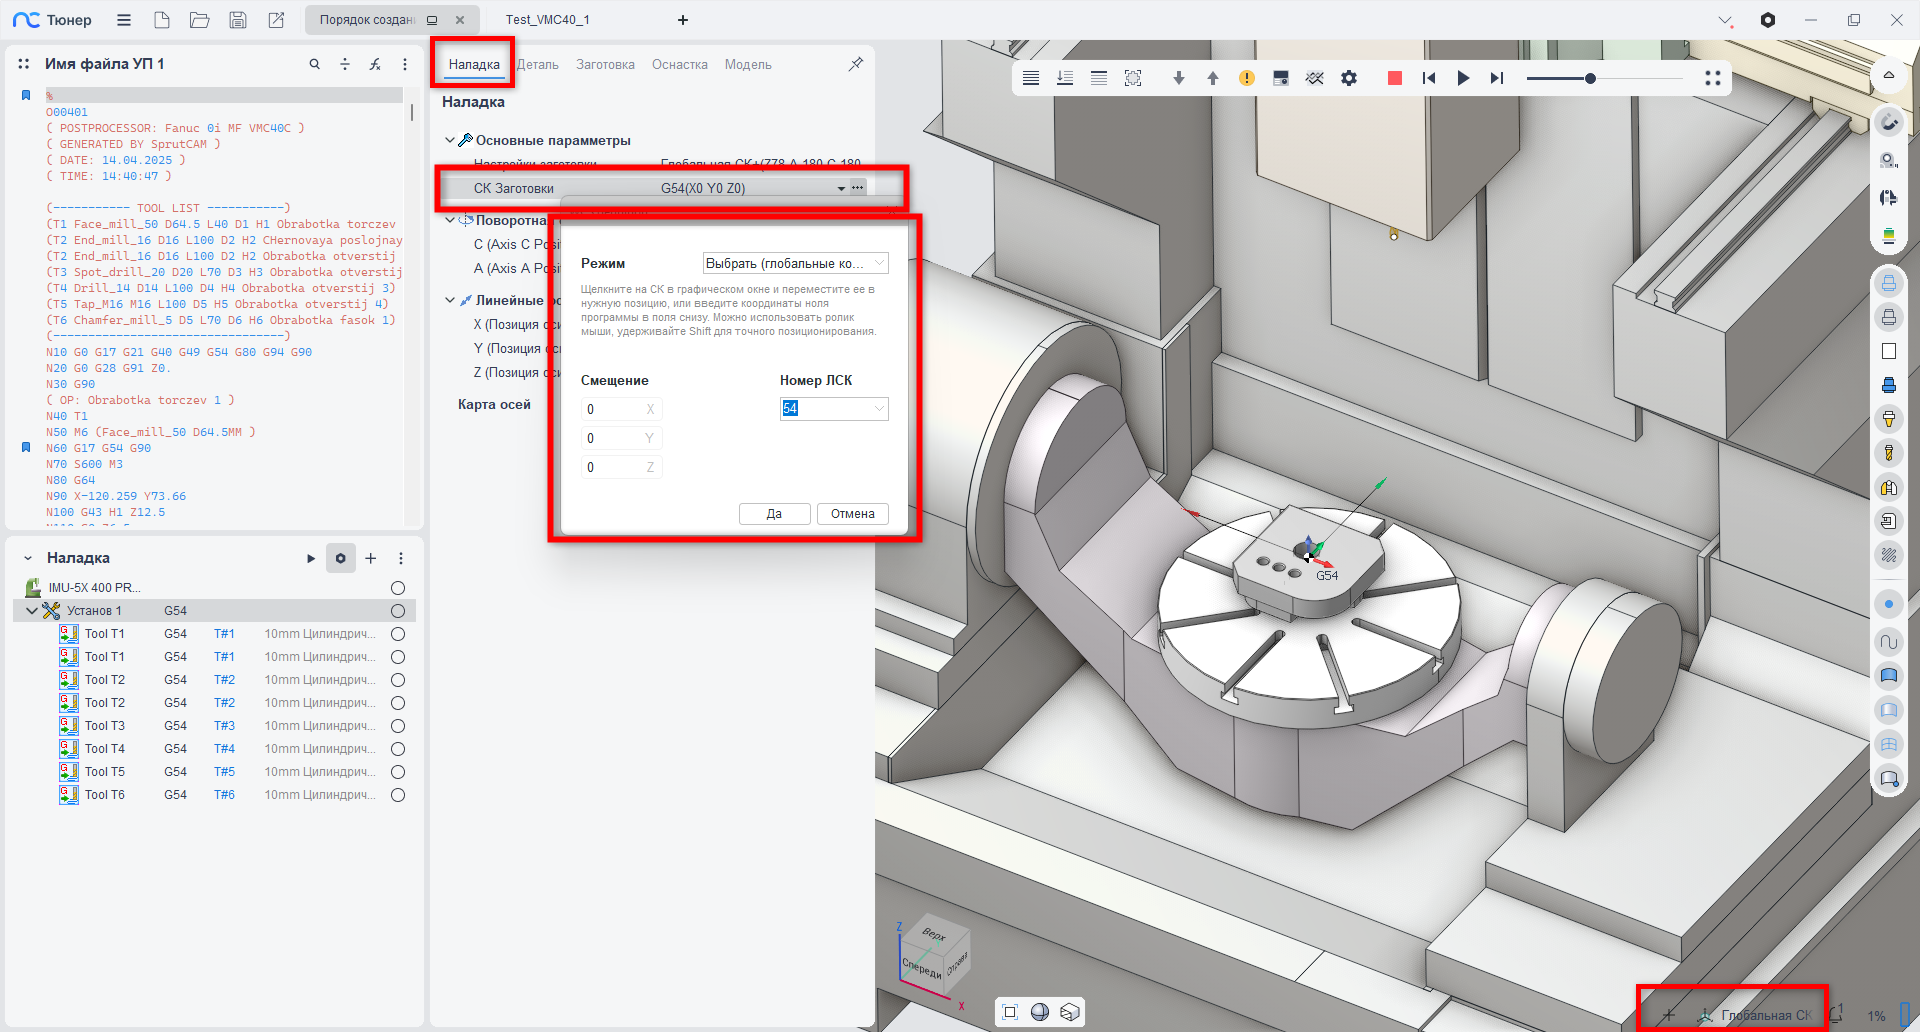
Task: Open simulation settings gear icon
Action: (1349, 78)
